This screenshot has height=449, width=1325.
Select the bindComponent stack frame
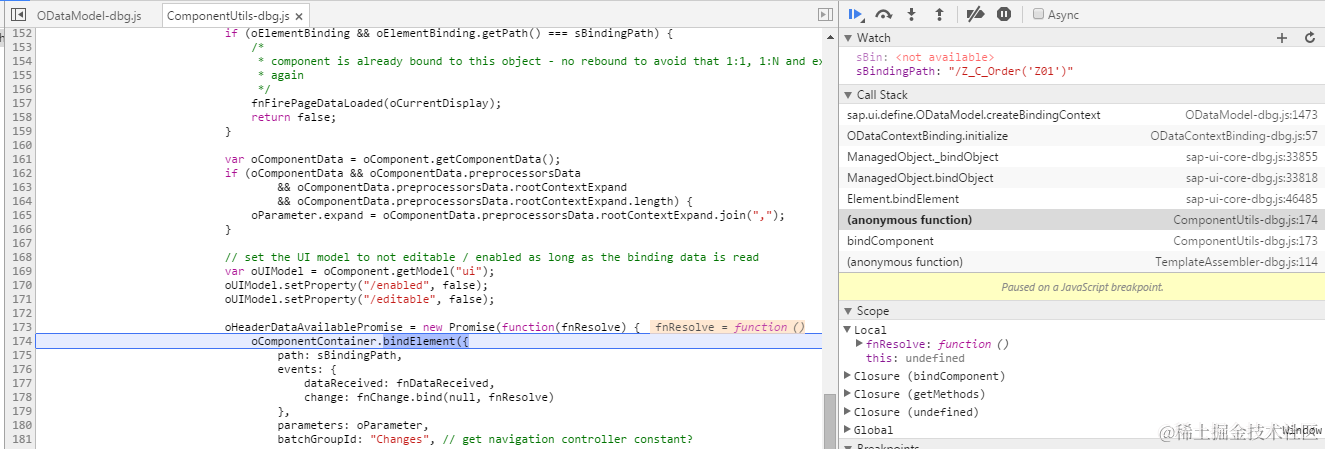pyautogui.click(x=1082, y=241)
